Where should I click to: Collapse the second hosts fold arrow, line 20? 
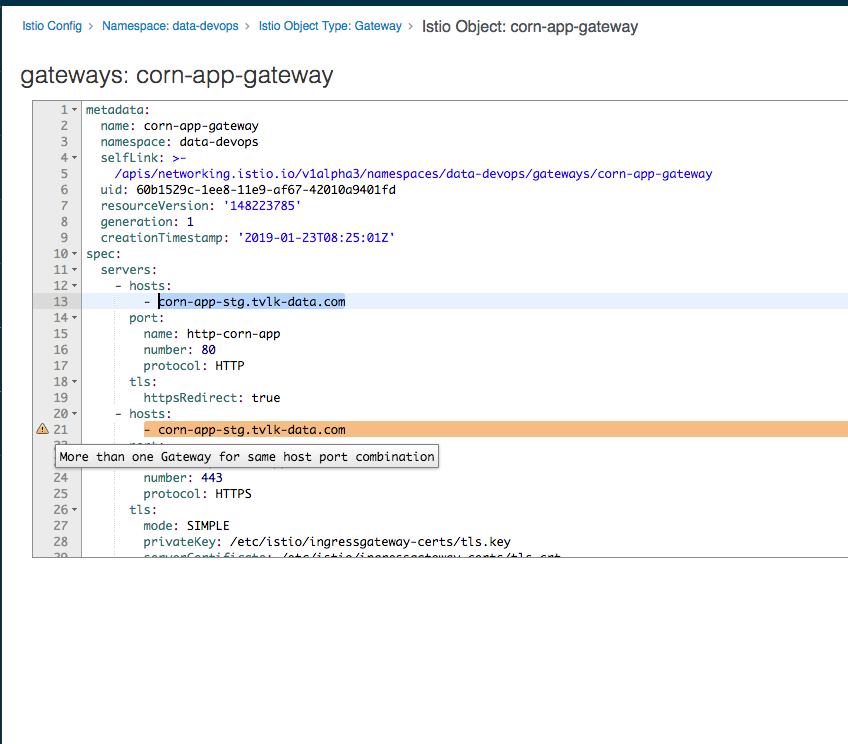pyautogui.click(x=75, y=414)
